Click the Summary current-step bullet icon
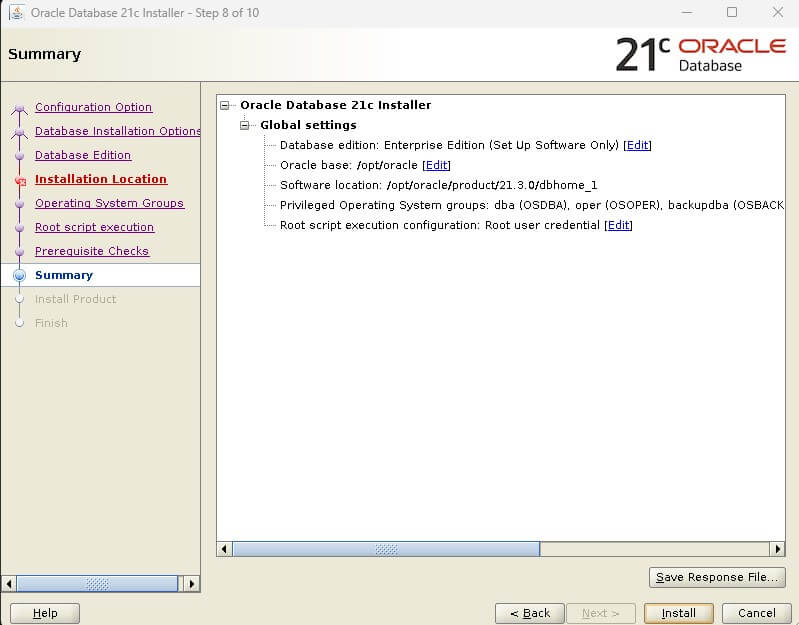 coord(19,276)
